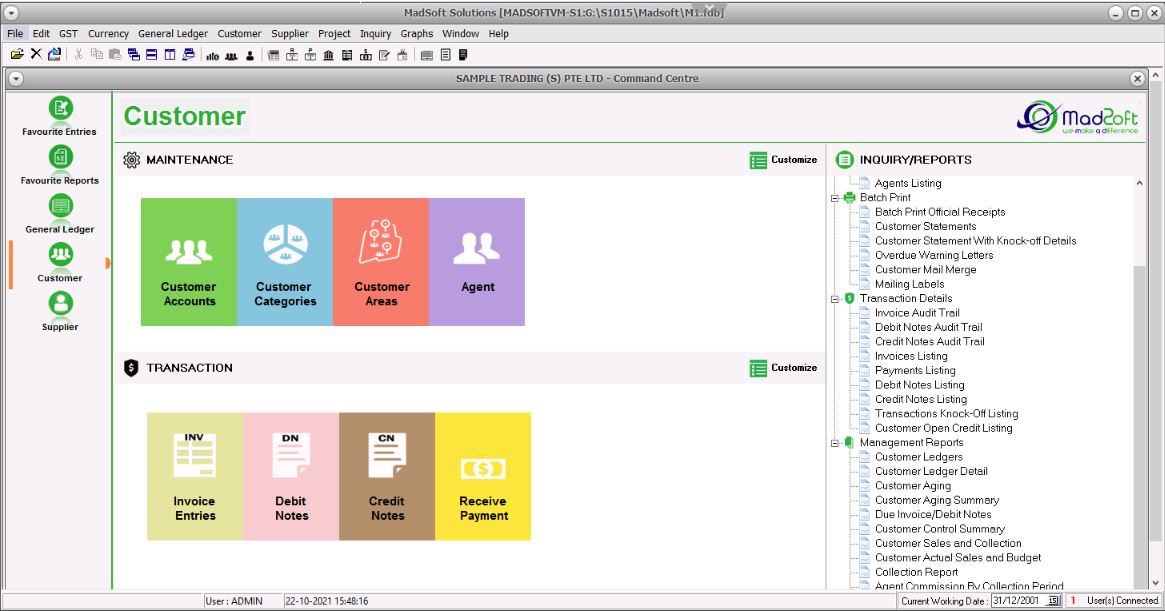Click the report tree scrollbar up arrow

tap(1139, 183)
